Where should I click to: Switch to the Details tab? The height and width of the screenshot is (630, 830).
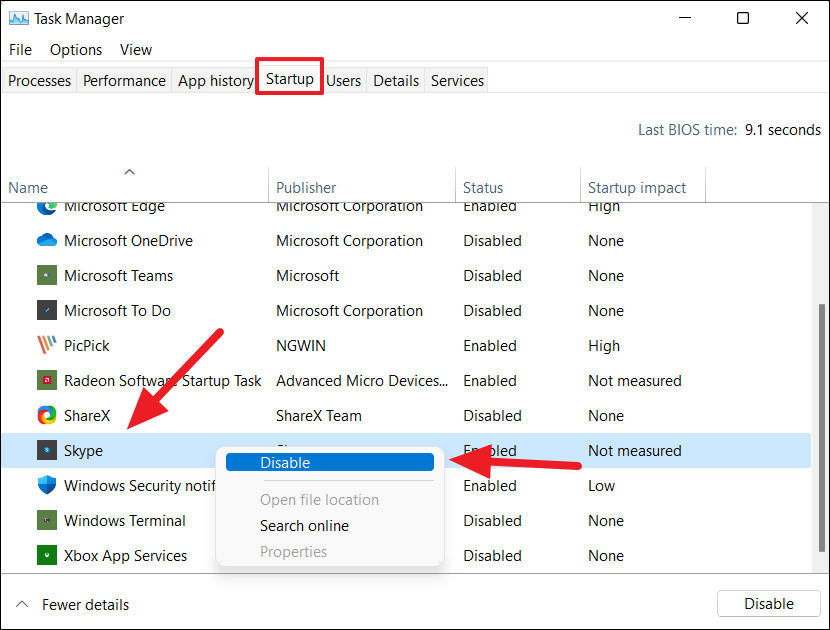click(395, 80)
